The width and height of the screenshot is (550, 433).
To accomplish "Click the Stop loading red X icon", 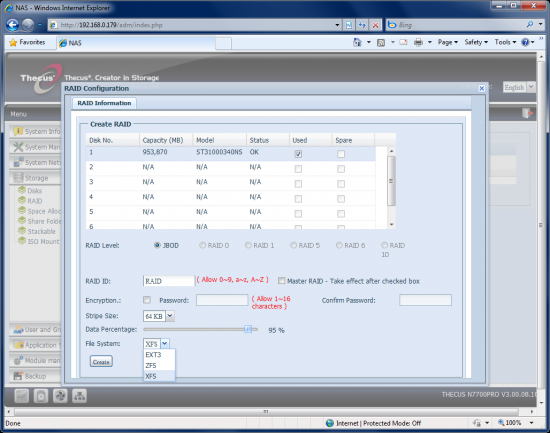I will (x=375, y=25).
